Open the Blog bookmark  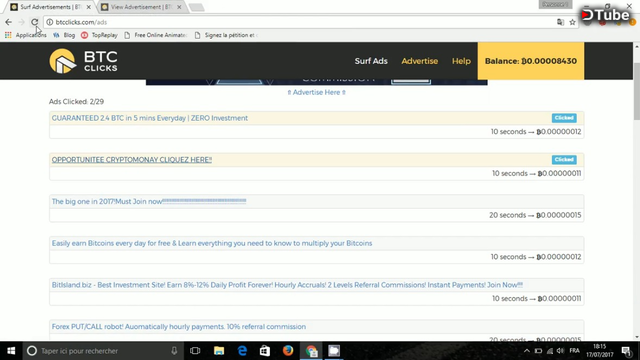pyautogui.click(x=64, y=35)
